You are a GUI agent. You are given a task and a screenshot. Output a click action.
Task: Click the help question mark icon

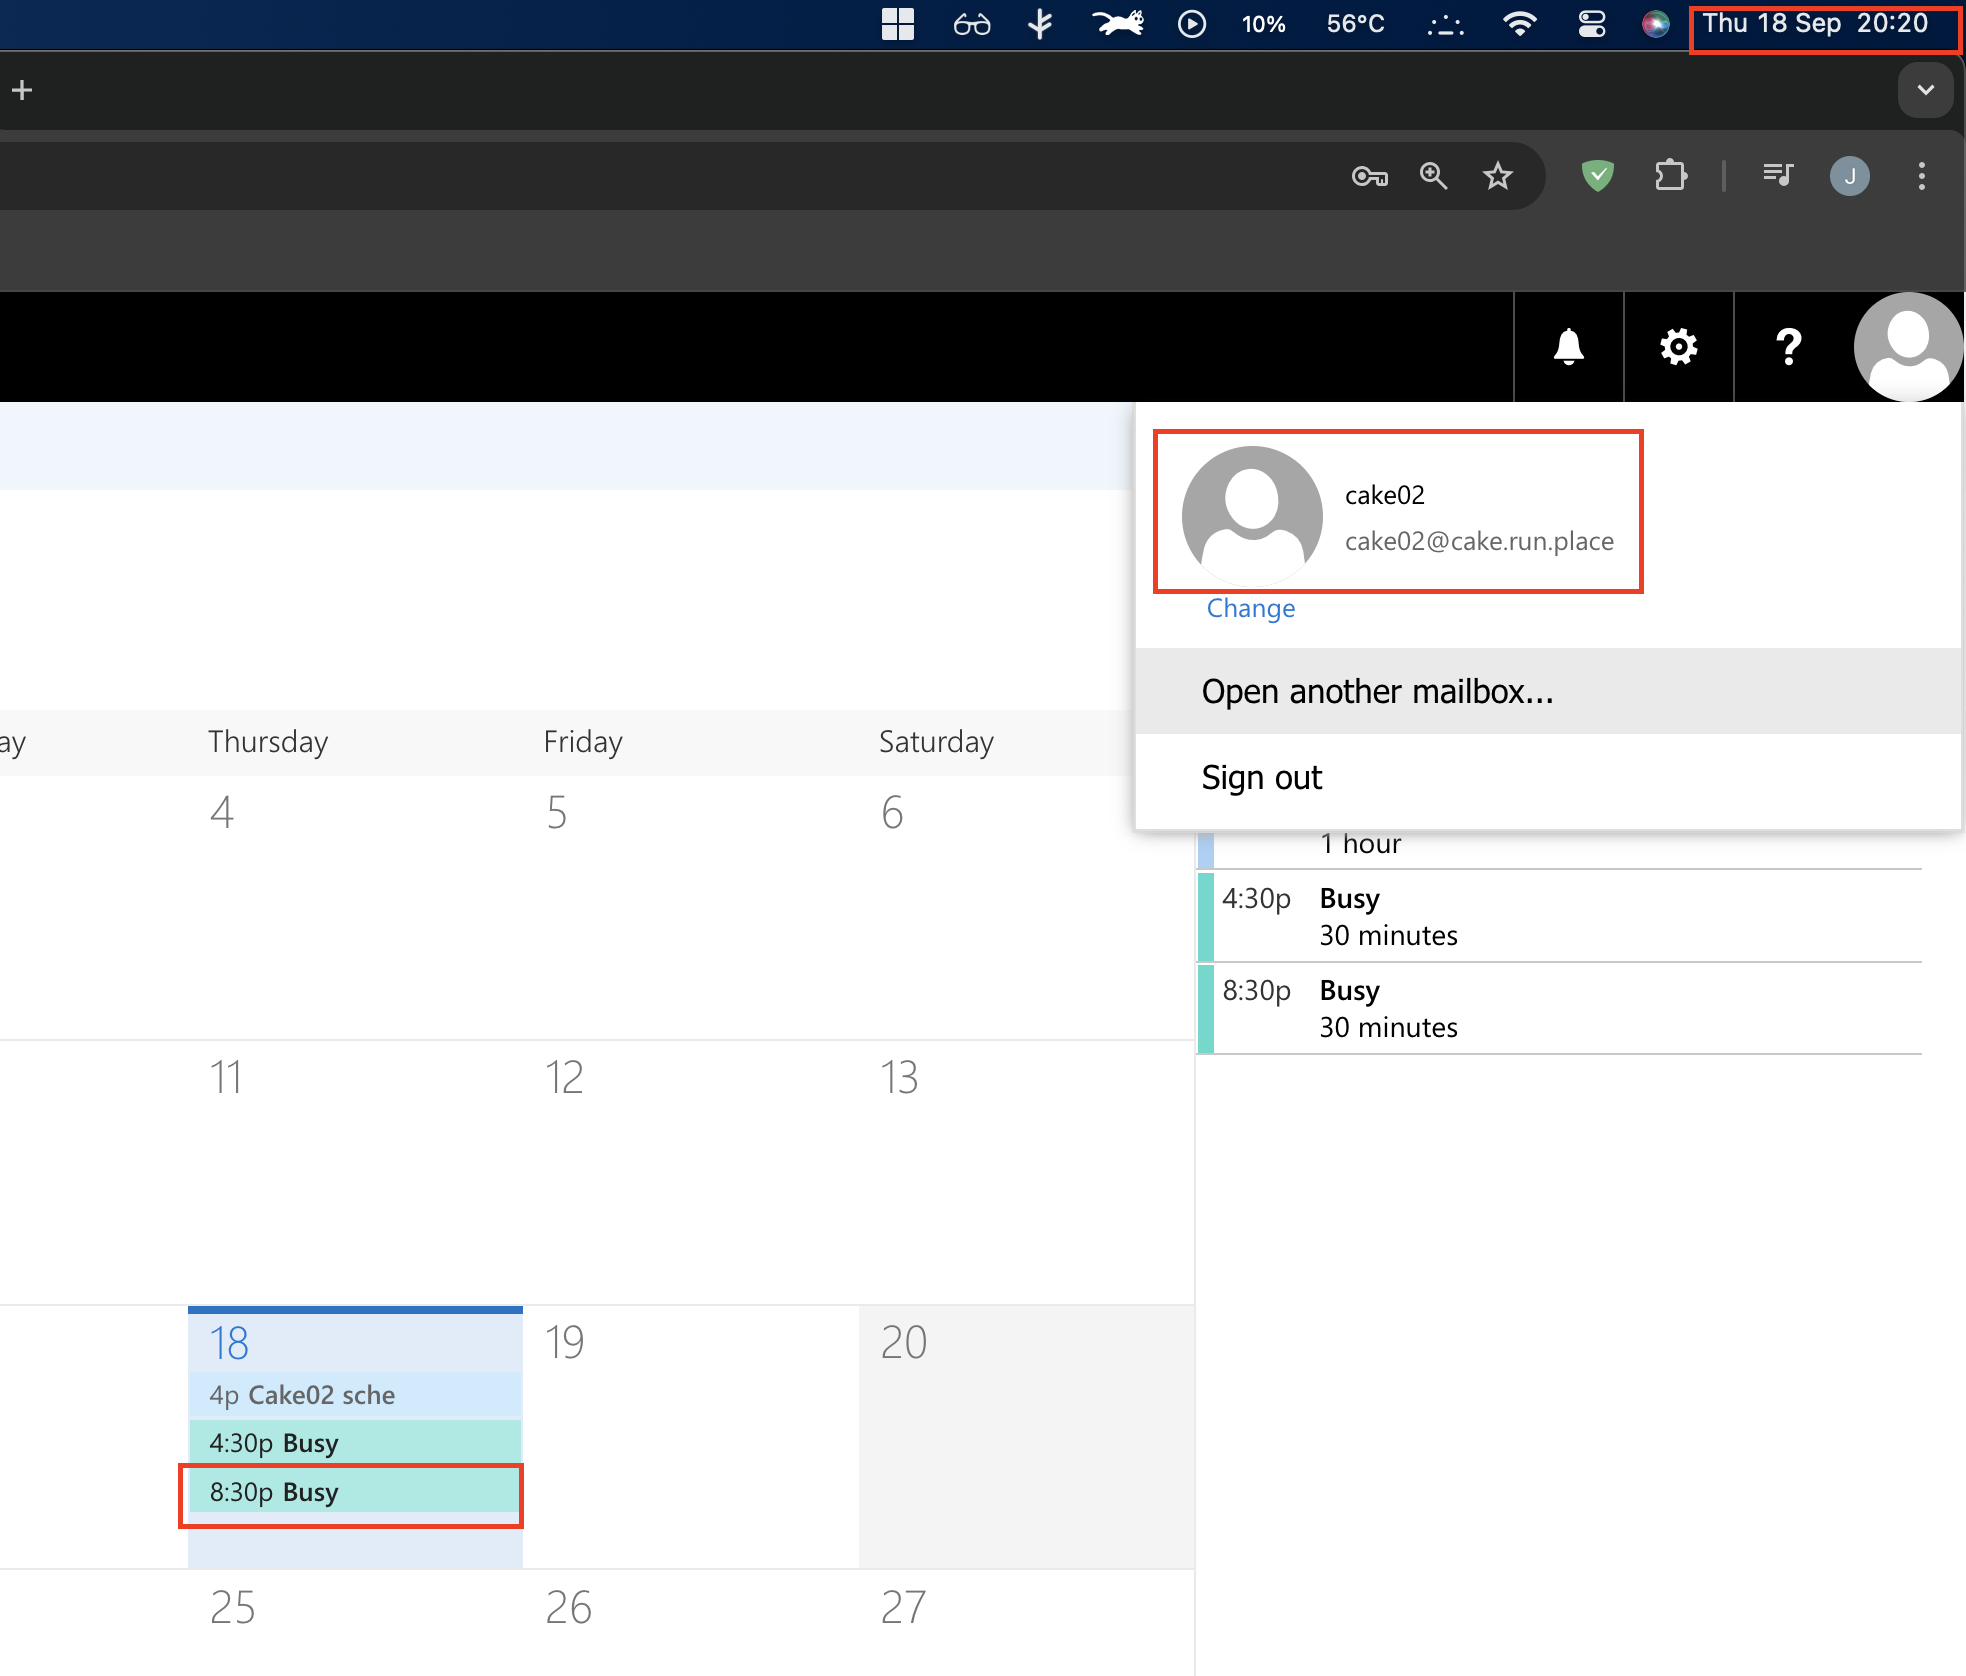pos(1788,347)
